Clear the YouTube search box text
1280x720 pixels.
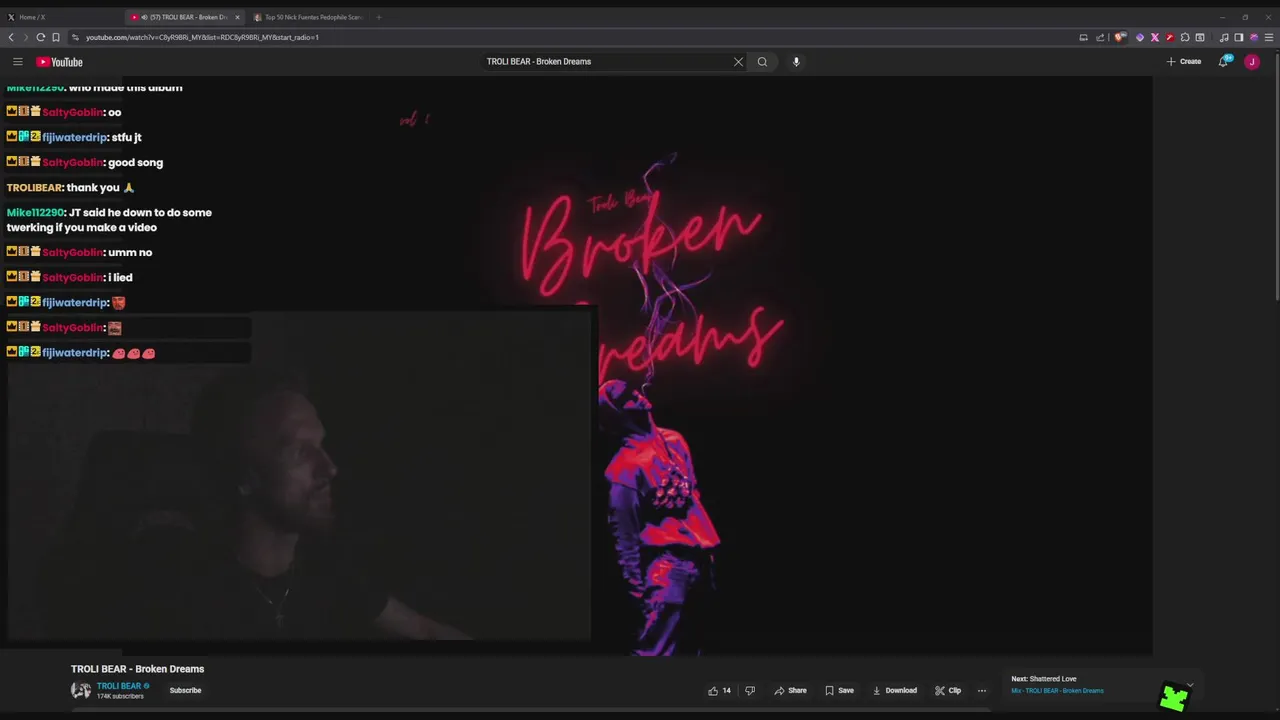[738, 62]
